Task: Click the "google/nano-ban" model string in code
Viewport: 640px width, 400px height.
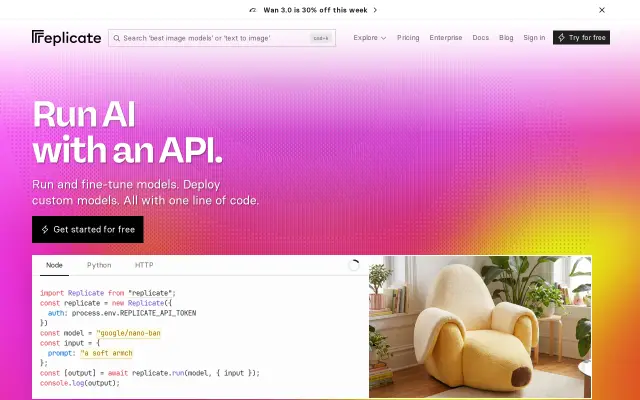Action: [129, 333]
